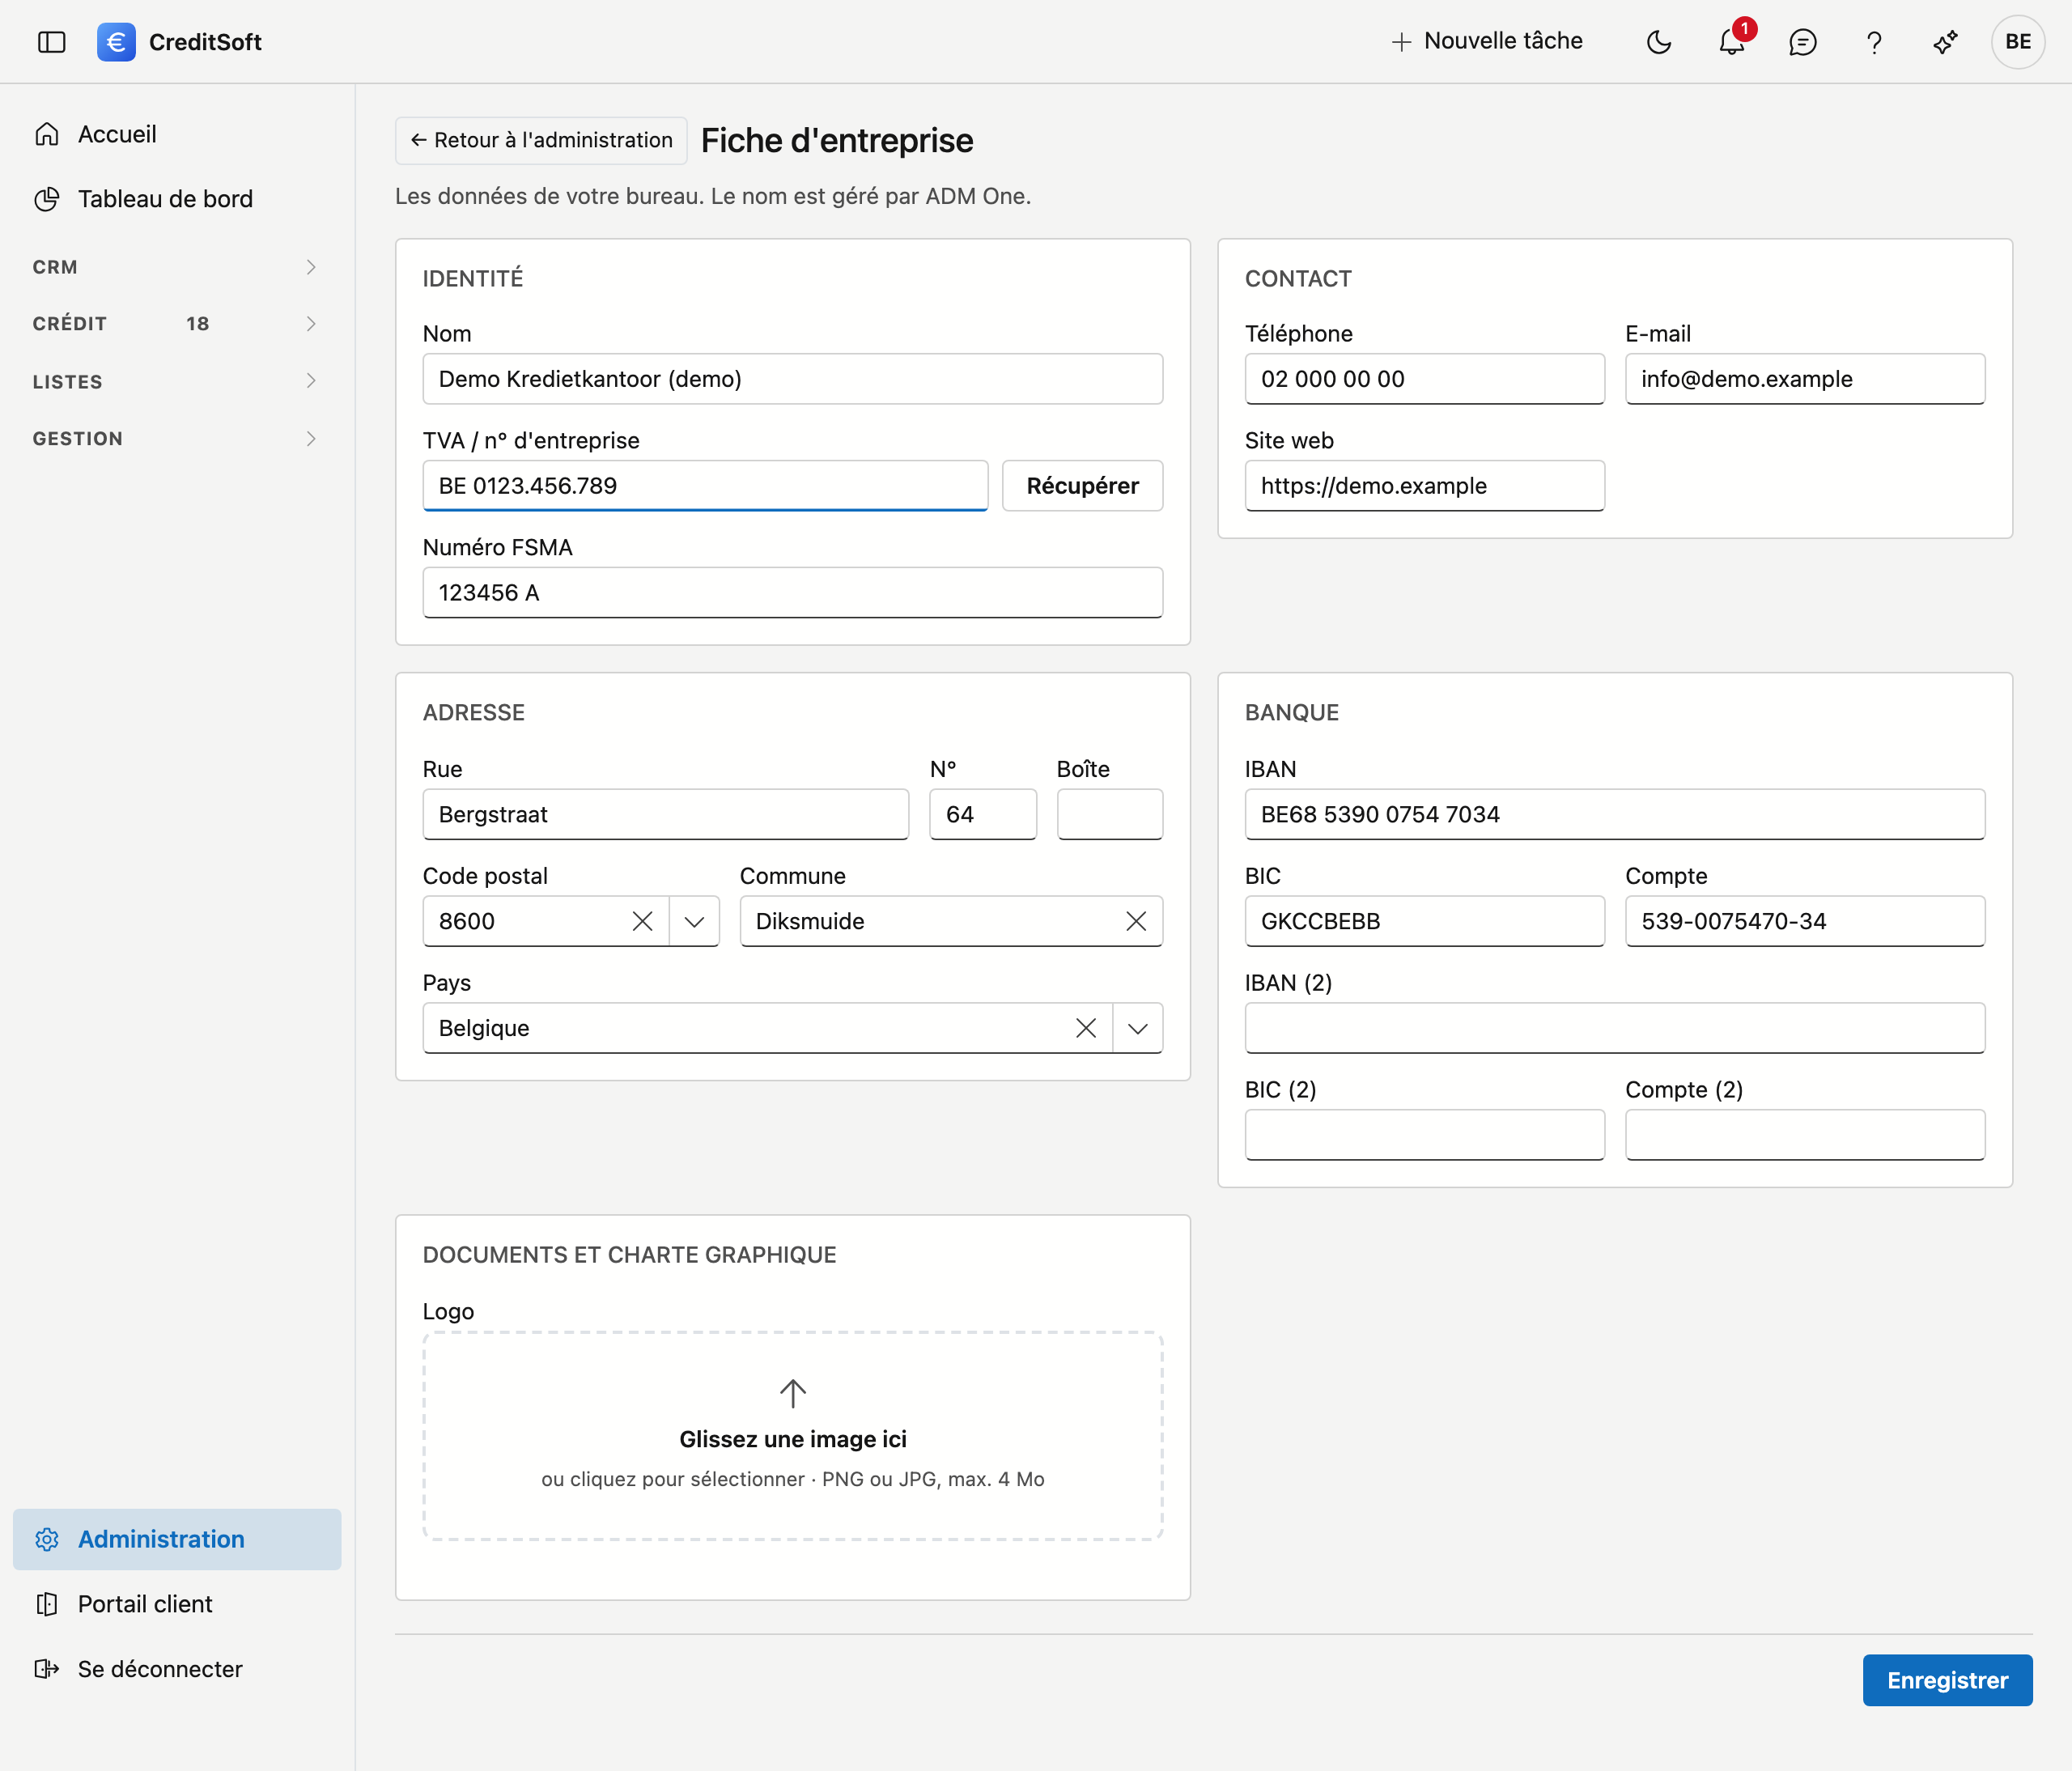Click Retour à l'administration button

(541, 140)
